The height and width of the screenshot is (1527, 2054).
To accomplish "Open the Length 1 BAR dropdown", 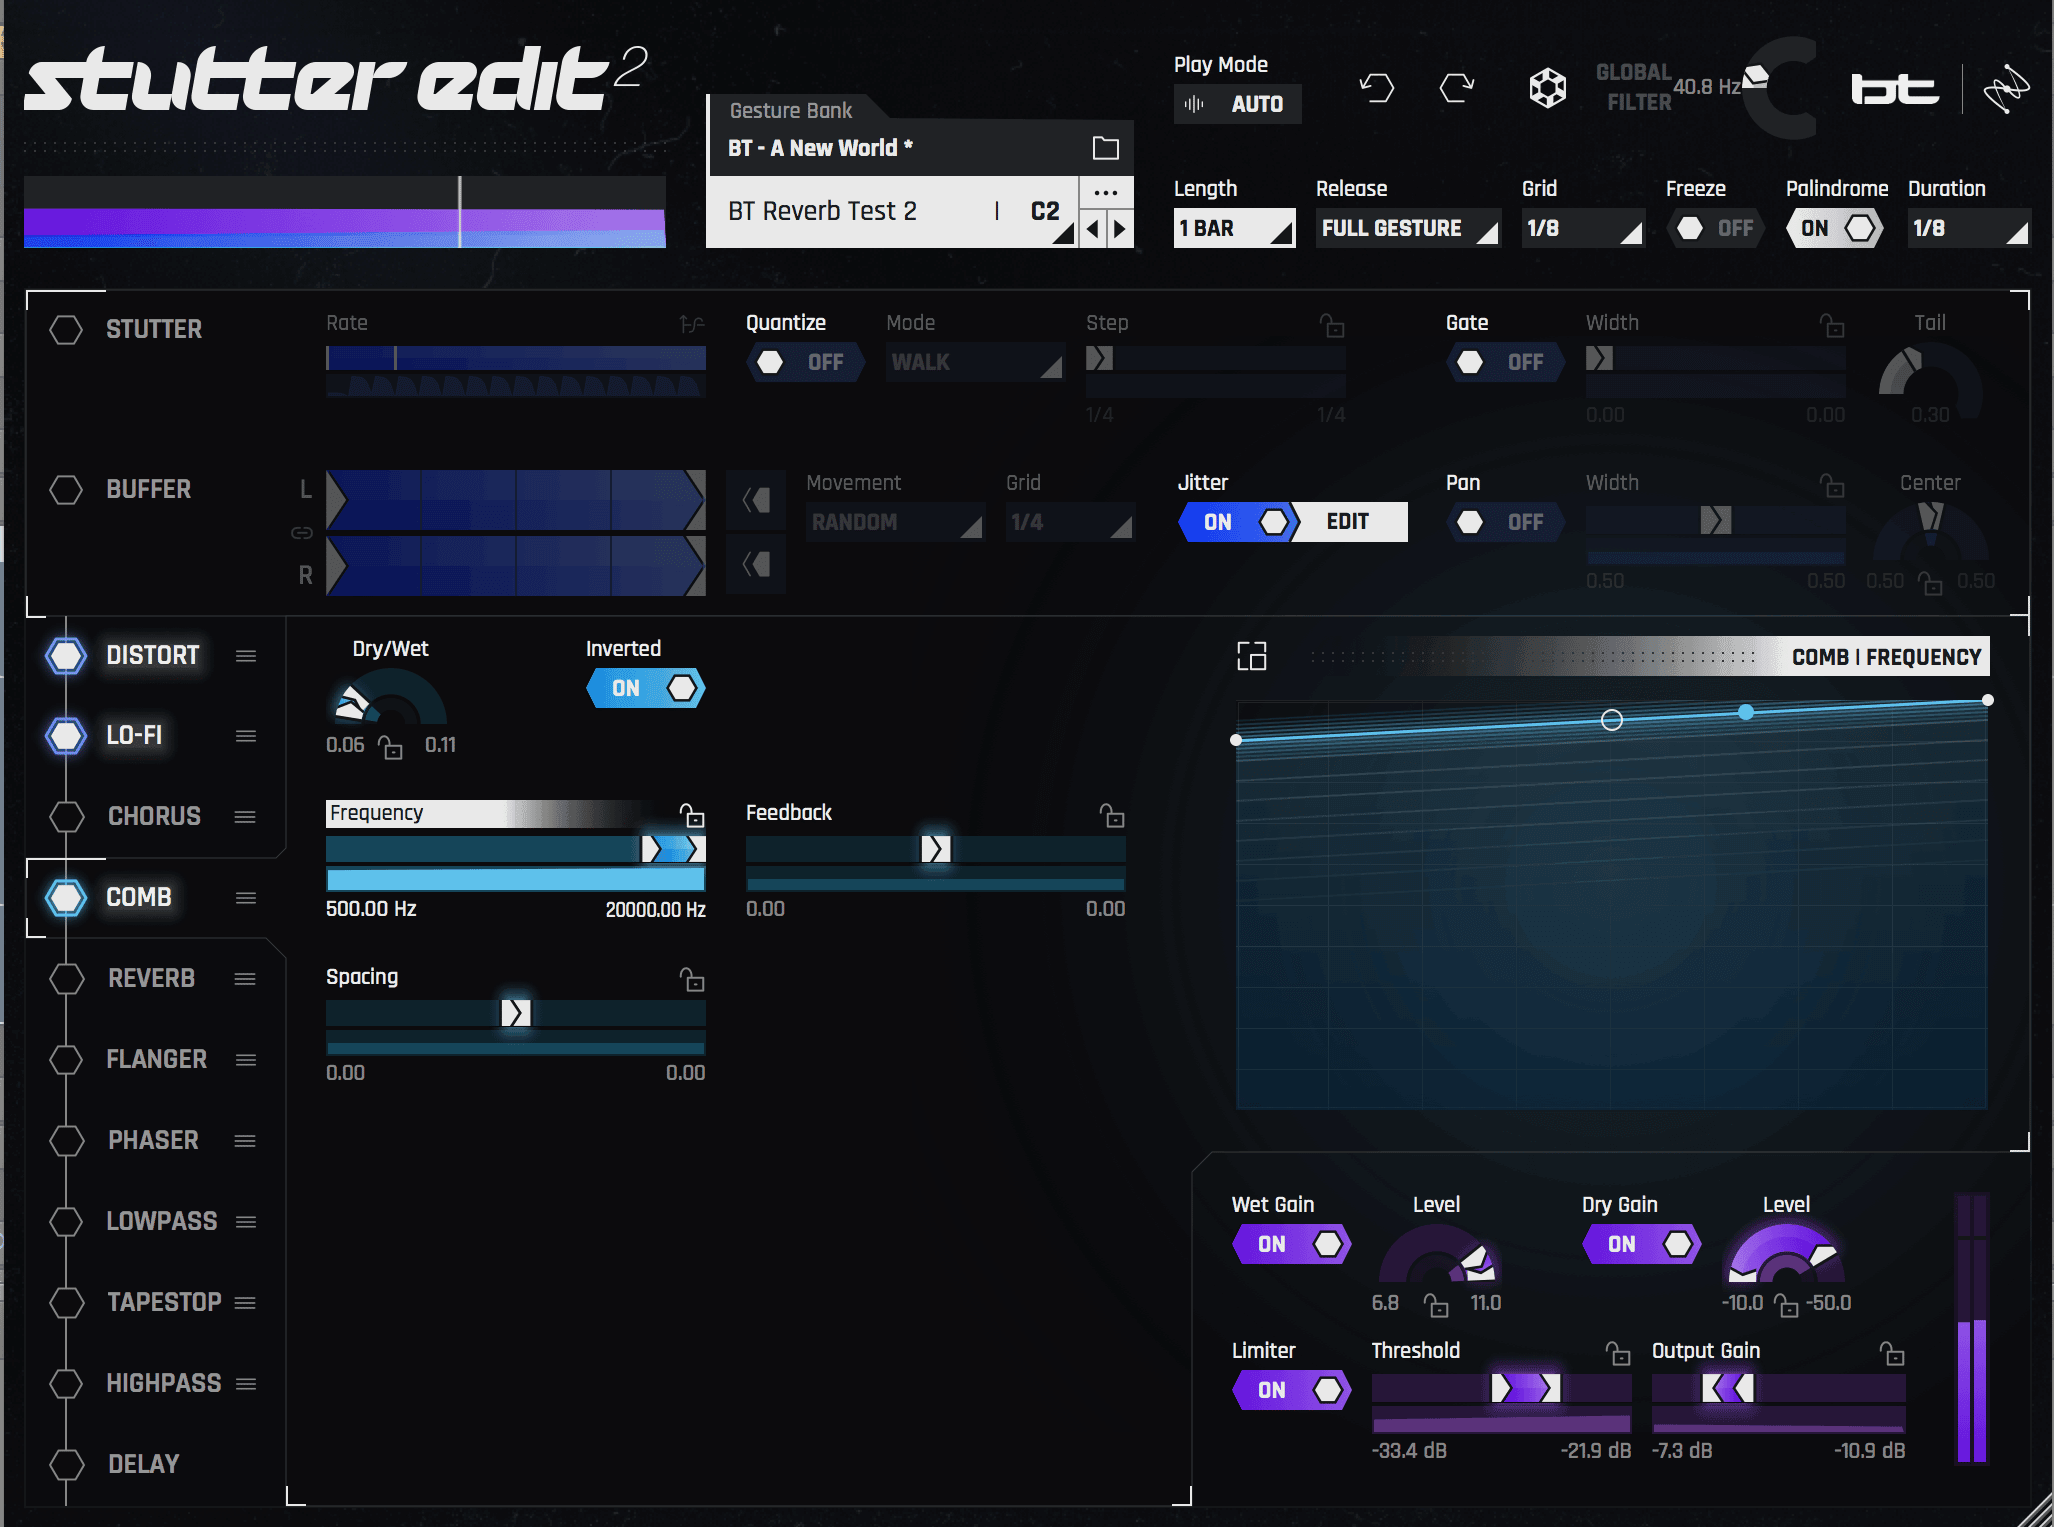I will click(1235, 229).
